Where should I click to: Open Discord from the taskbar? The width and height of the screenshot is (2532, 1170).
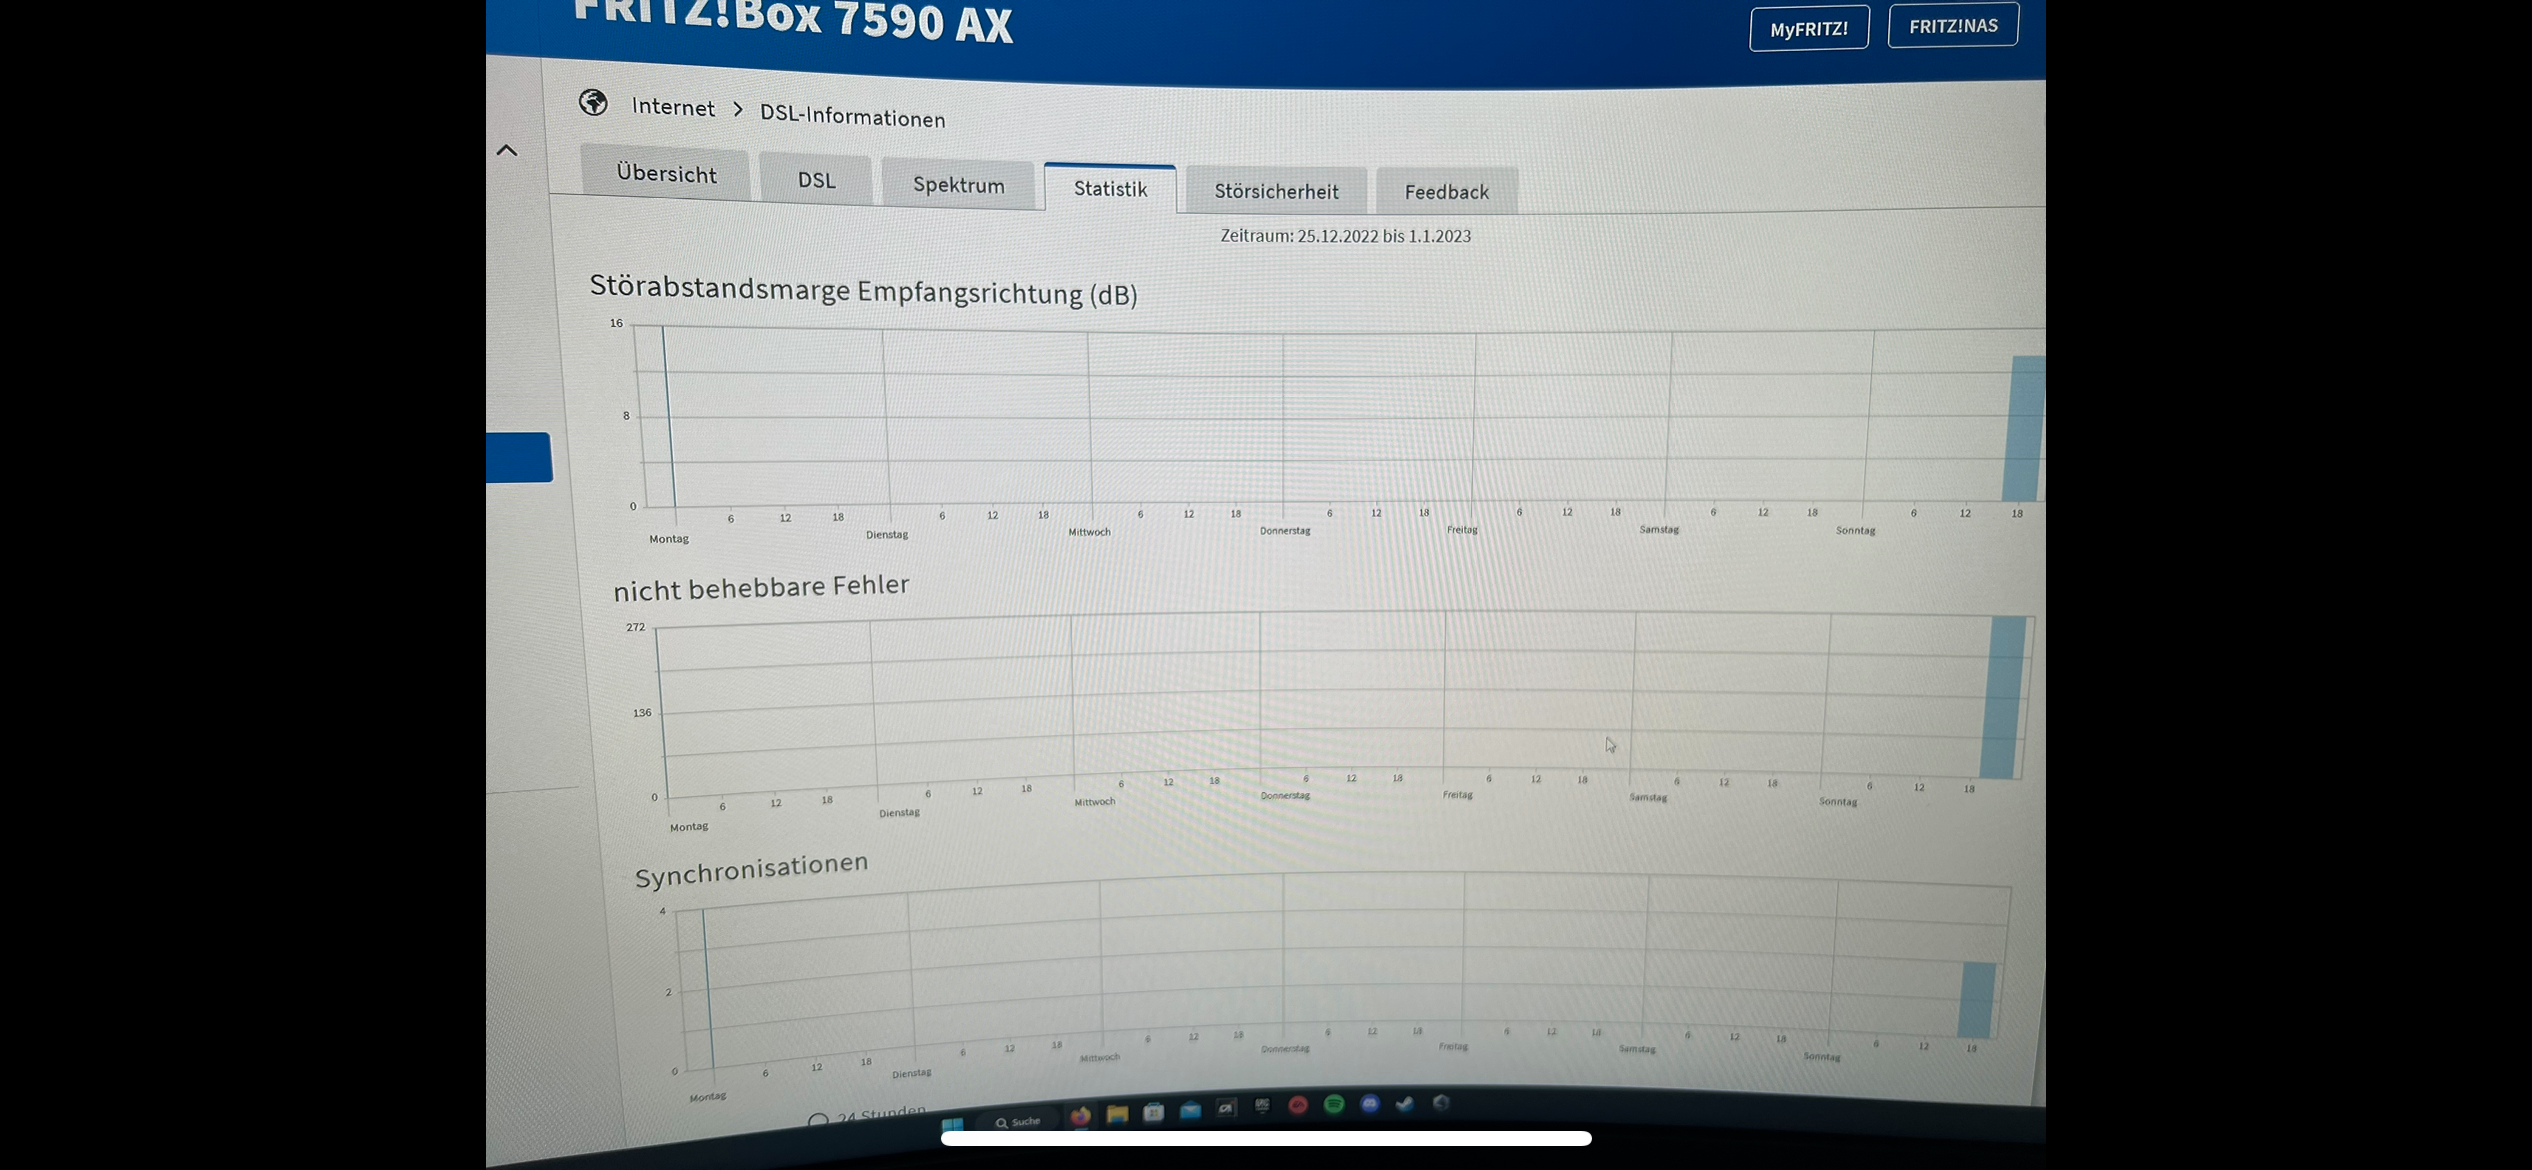(x=1370, y=1103)
